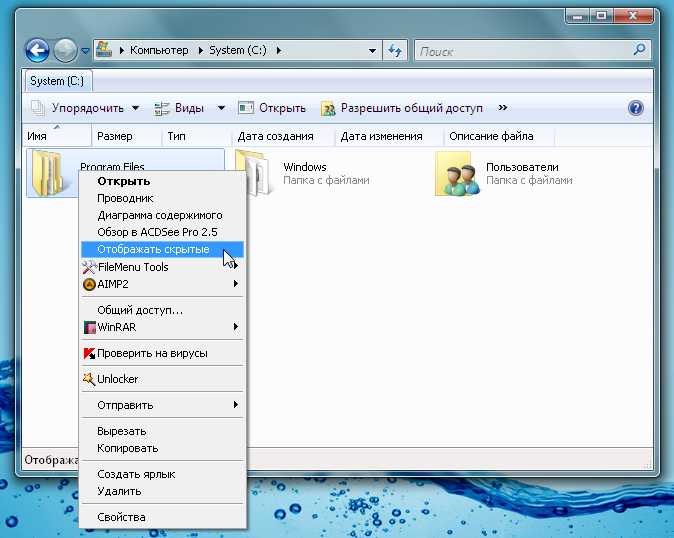Open the Упорядочить menu
This screenshot has width=674, height=538.
pos(86,108)
